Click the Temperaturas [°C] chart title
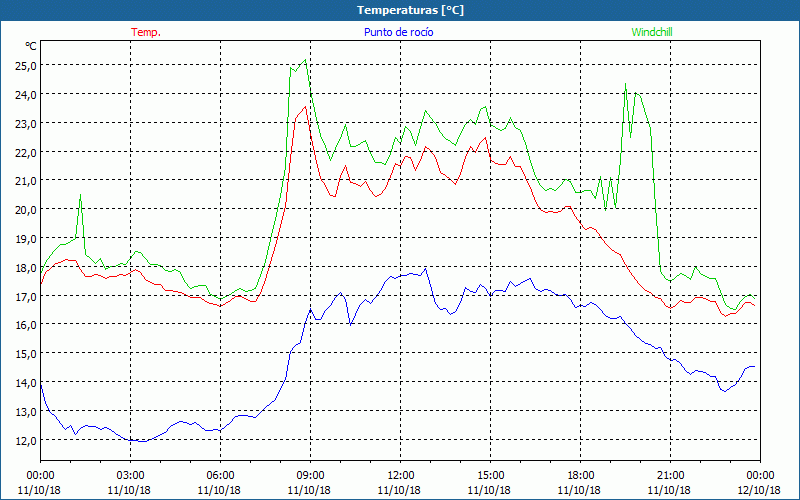Image resolution: width=800 pixels, height=500 pixels. pyautogui.click(x=410, y=10)
